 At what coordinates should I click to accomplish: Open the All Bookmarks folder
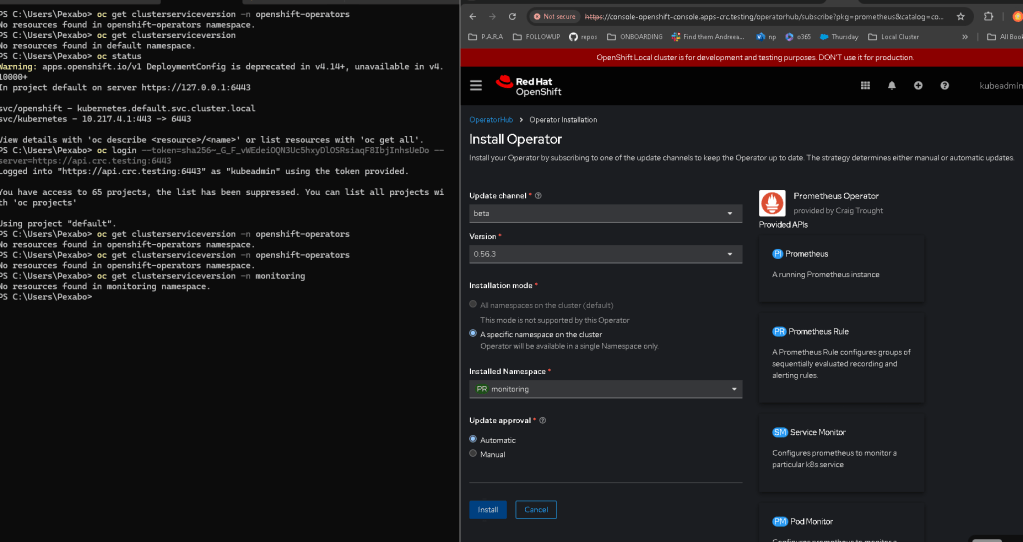[1005, 37]
